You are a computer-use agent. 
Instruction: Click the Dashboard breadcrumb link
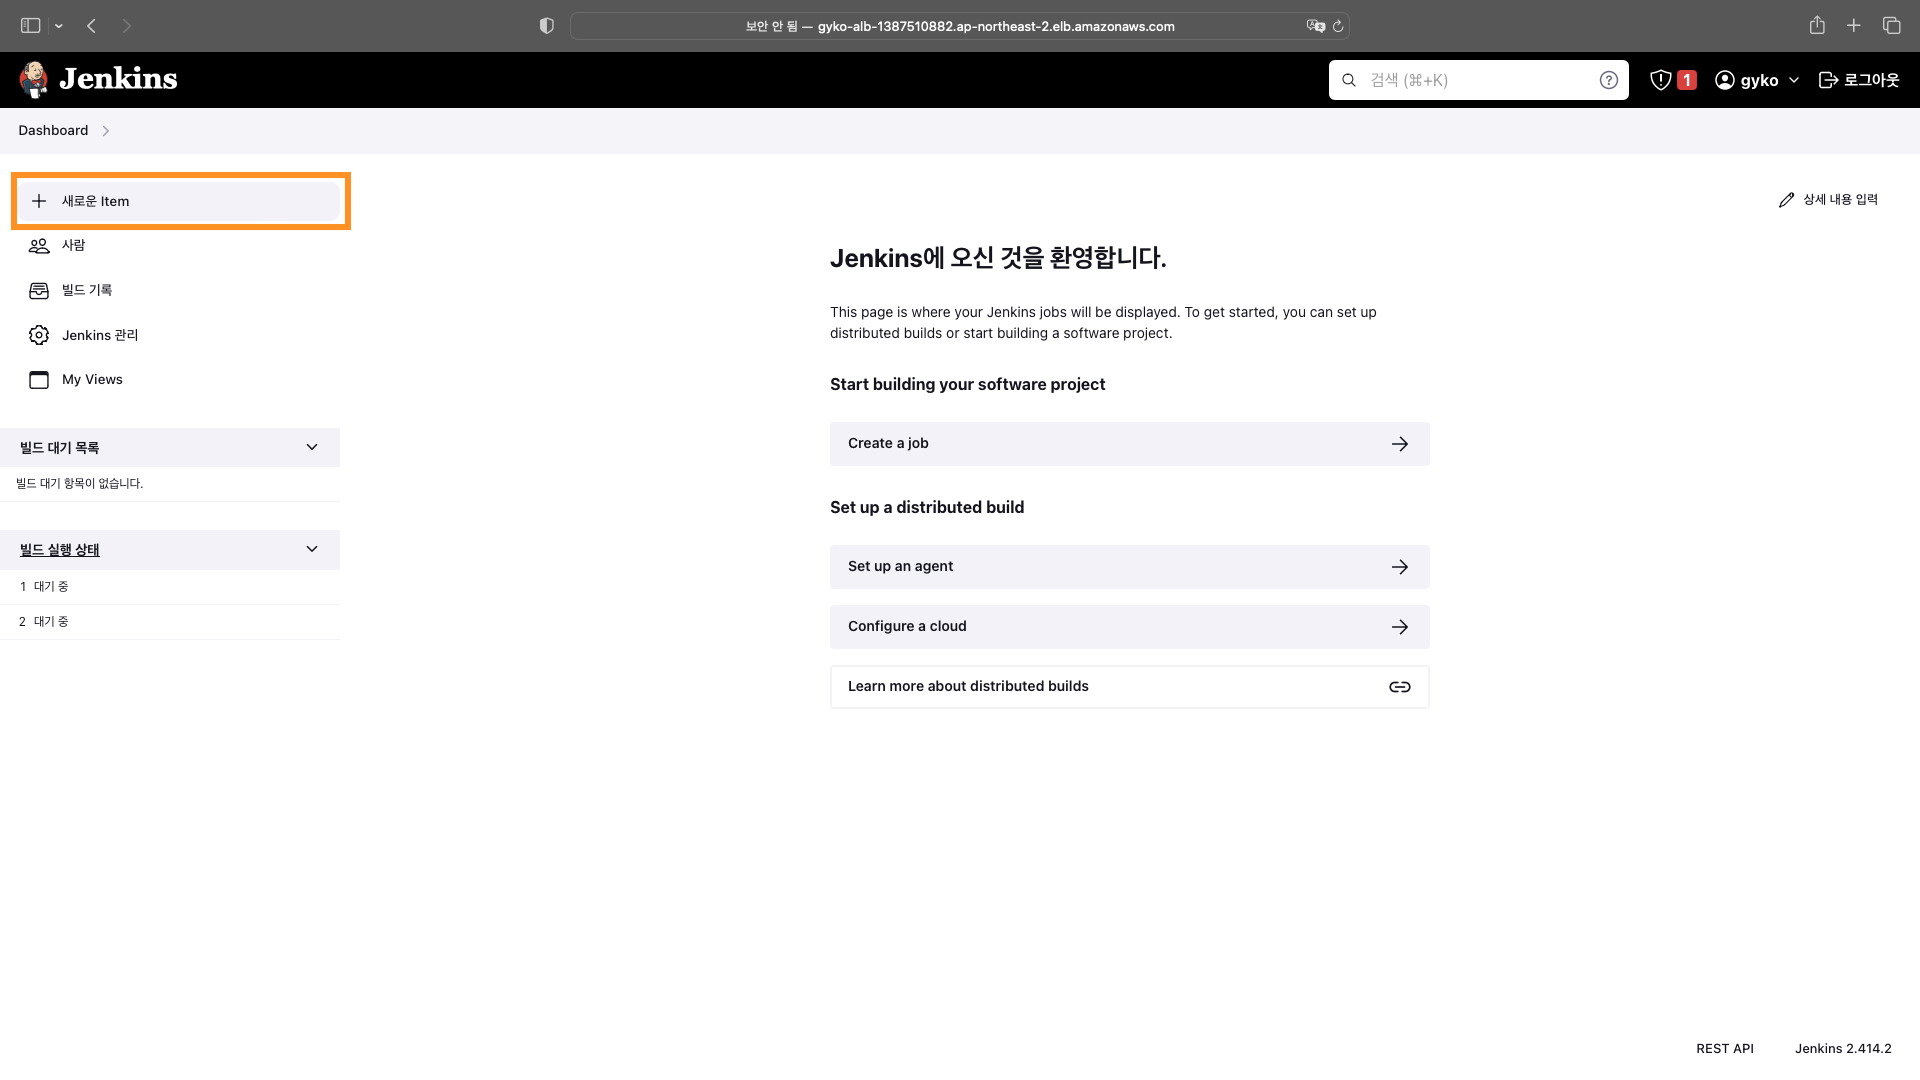coord(53,131)
